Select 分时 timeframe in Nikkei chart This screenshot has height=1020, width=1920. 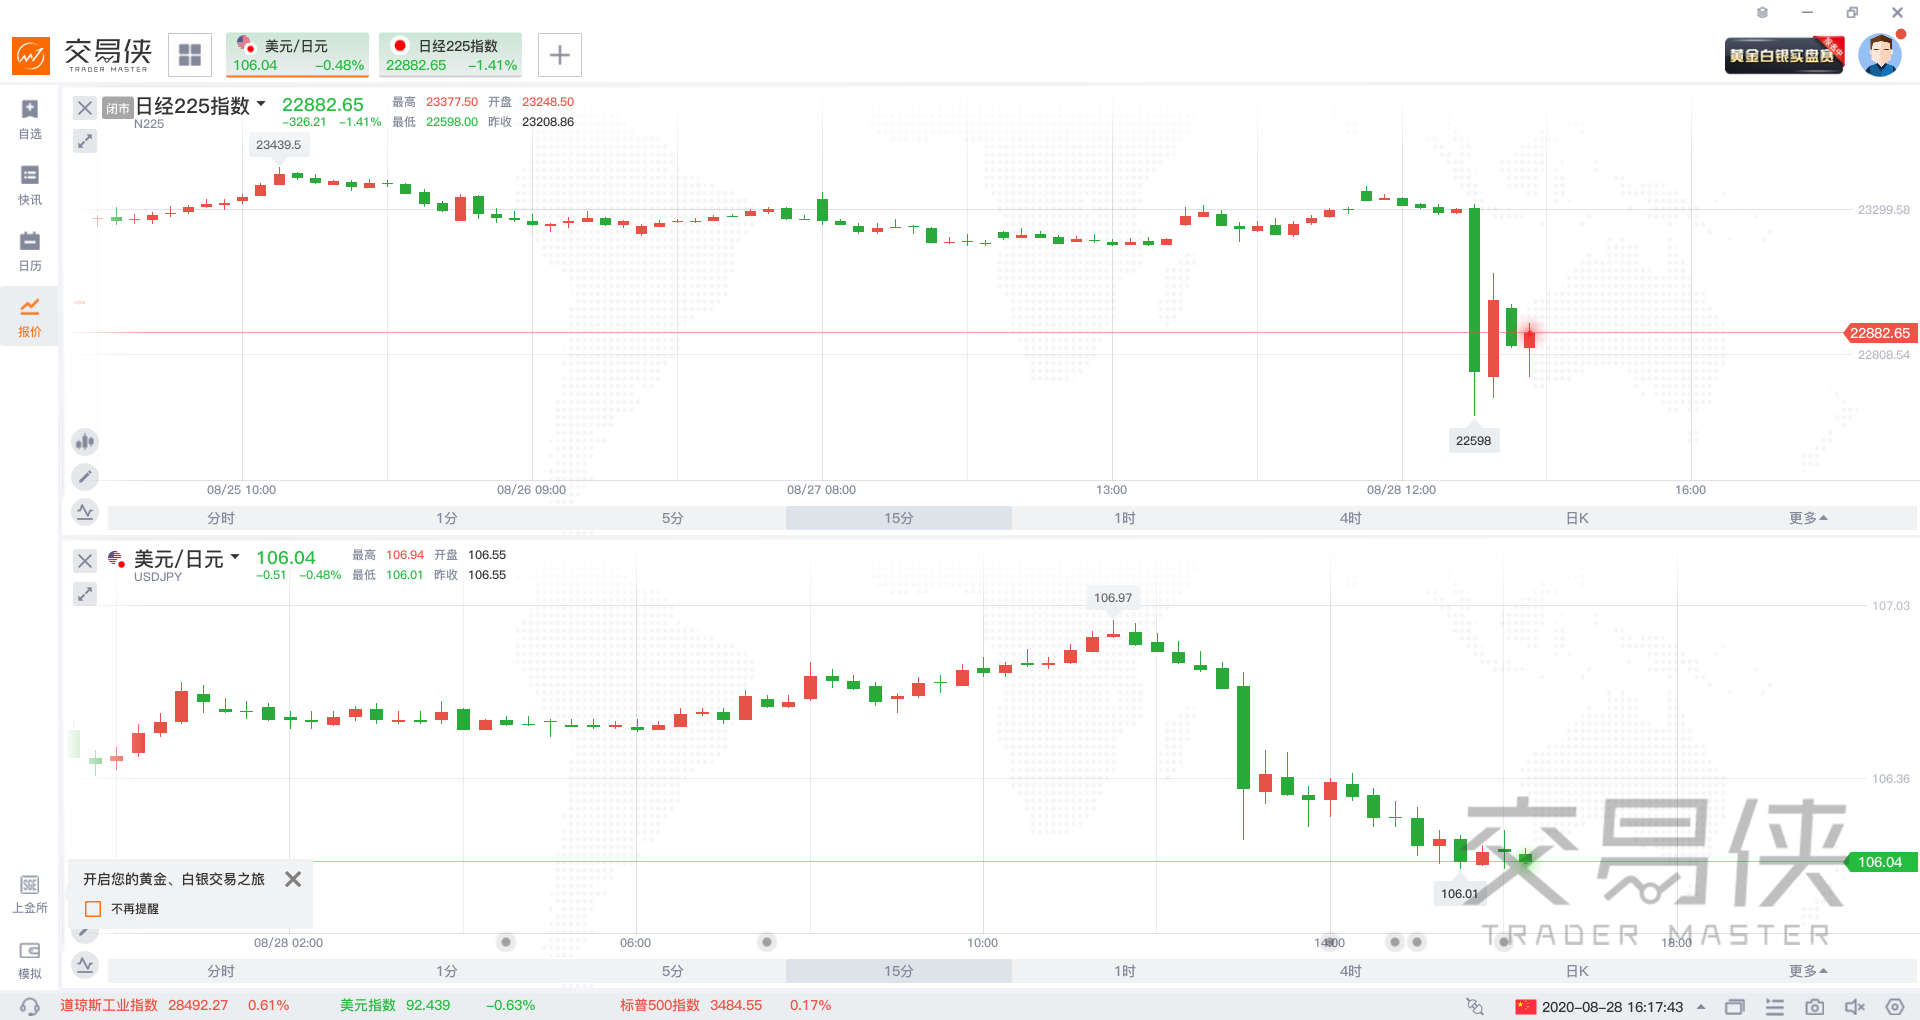pos(221,518)
